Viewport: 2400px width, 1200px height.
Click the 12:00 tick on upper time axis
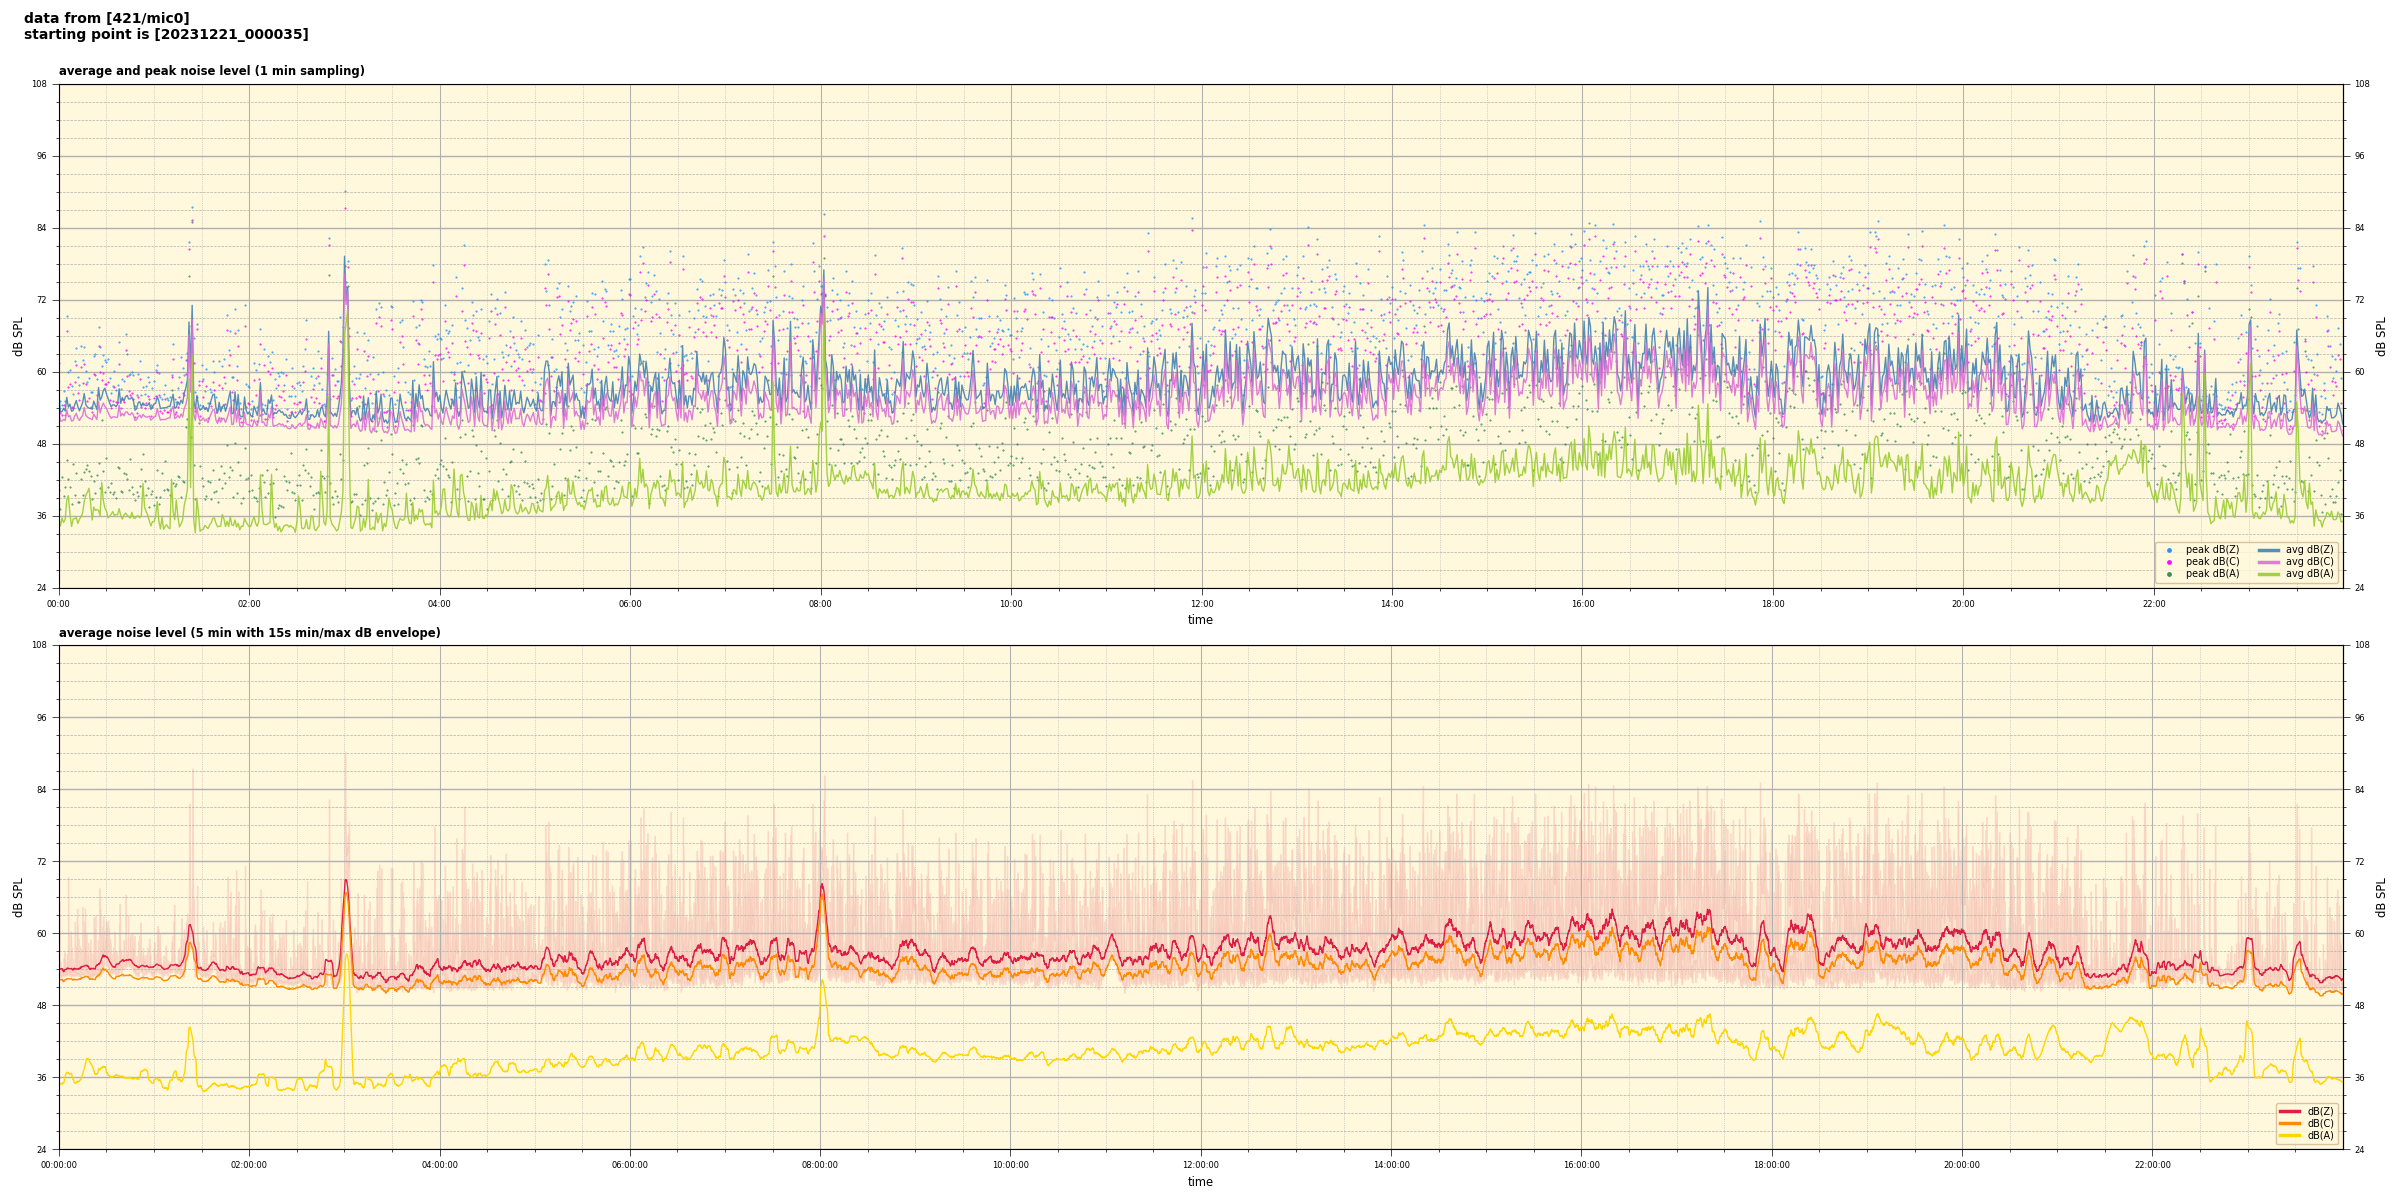[x=1201, y=604]
